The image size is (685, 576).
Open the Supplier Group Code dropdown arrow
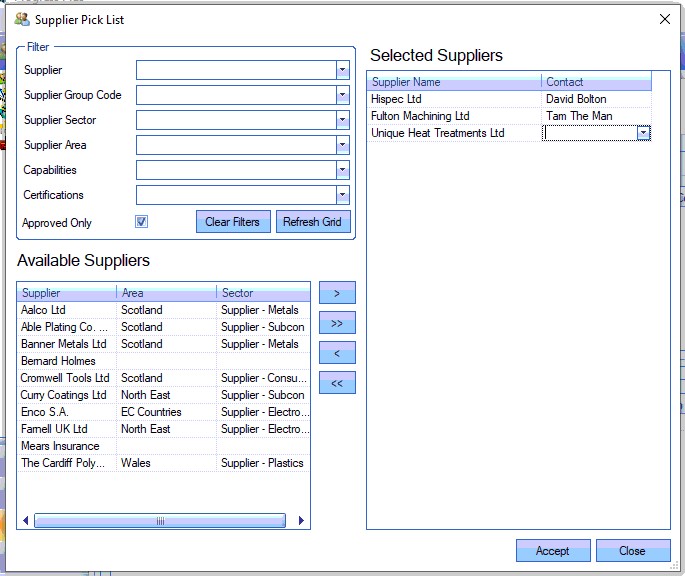[x=342, y=95]
